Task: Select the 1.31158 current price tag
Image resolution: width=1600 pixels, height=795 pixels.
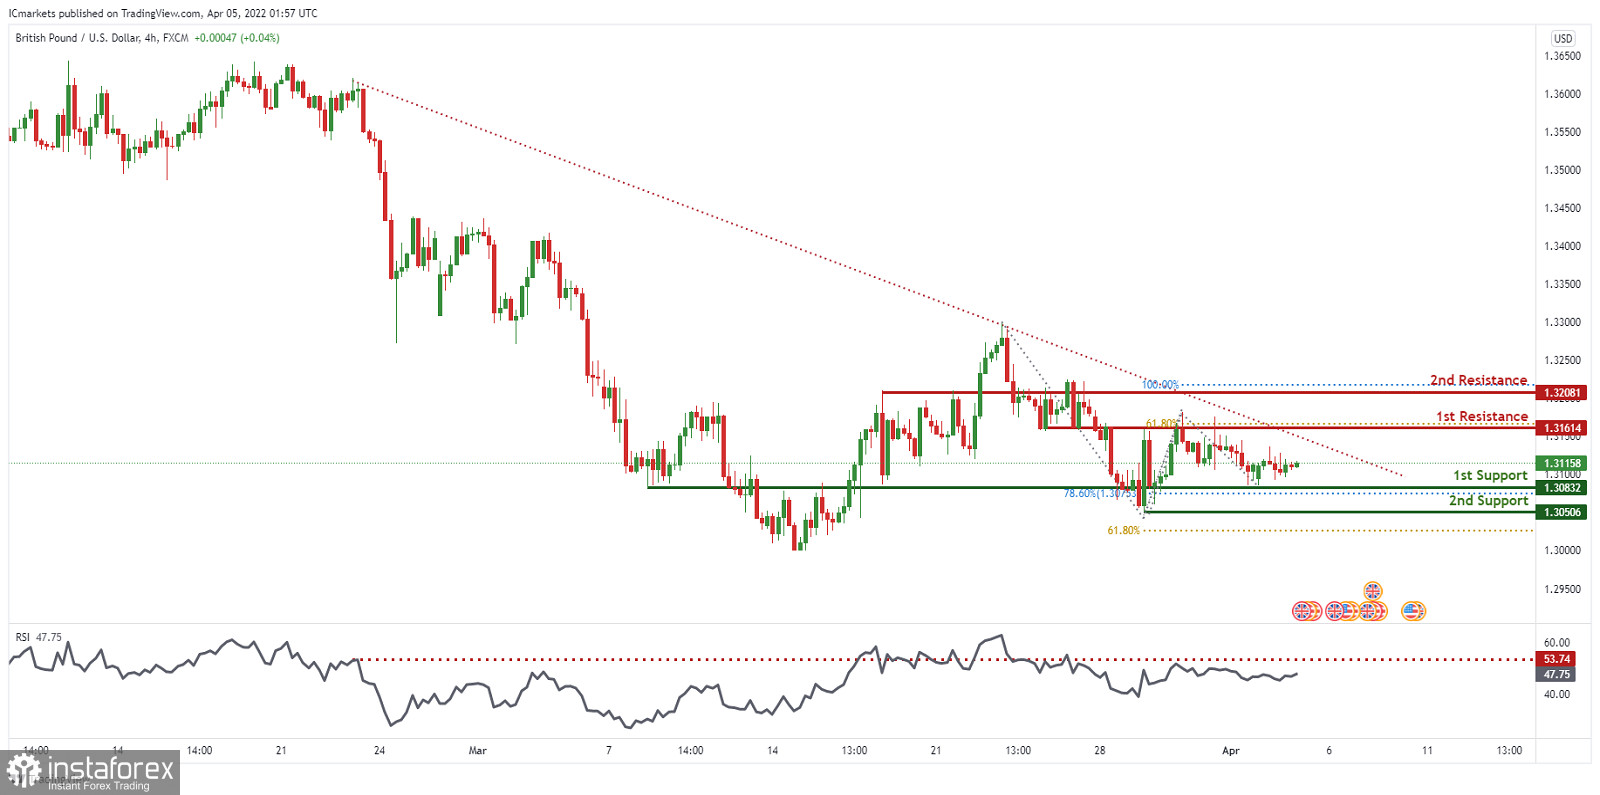Action: tap(1562, 463)
